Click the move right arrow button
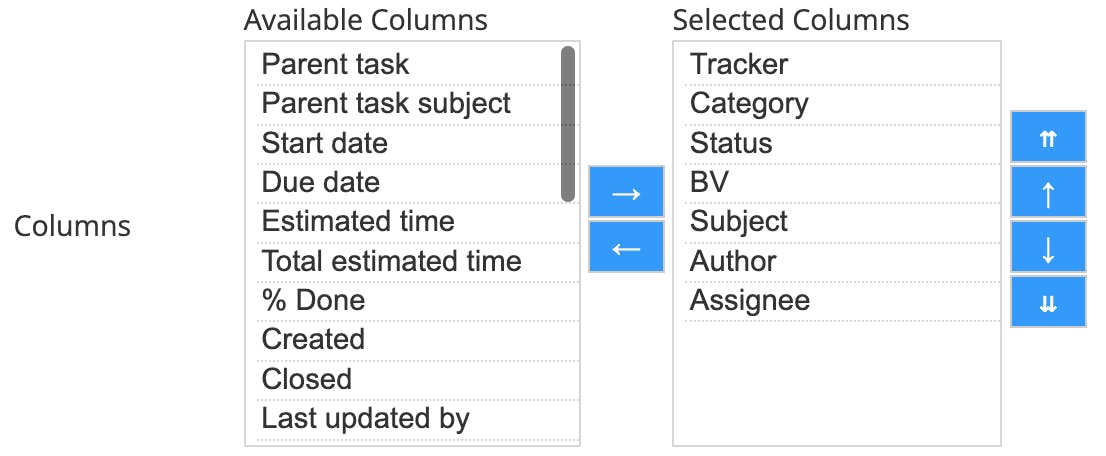The height and width of the screenshot is (456, 1106). pos(626,193)
